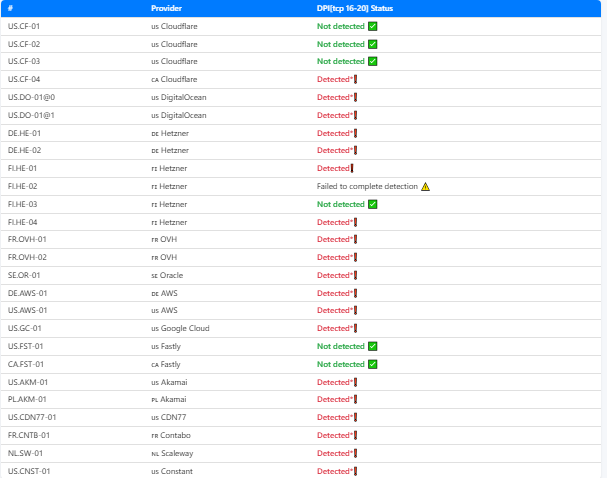Click the green checkmark icon for US.CF-02
This screenshot has height=478, width=607.
372,44
